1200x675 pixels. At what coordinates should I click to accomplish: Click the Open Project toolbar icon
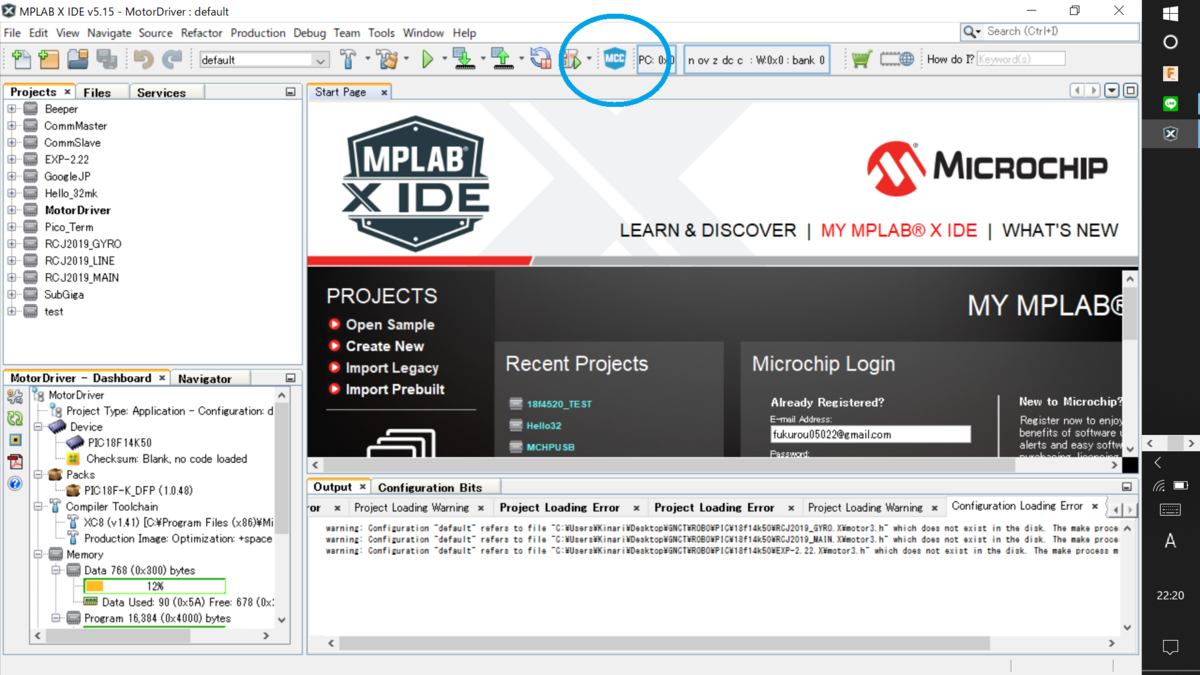[x=78, y=60]
